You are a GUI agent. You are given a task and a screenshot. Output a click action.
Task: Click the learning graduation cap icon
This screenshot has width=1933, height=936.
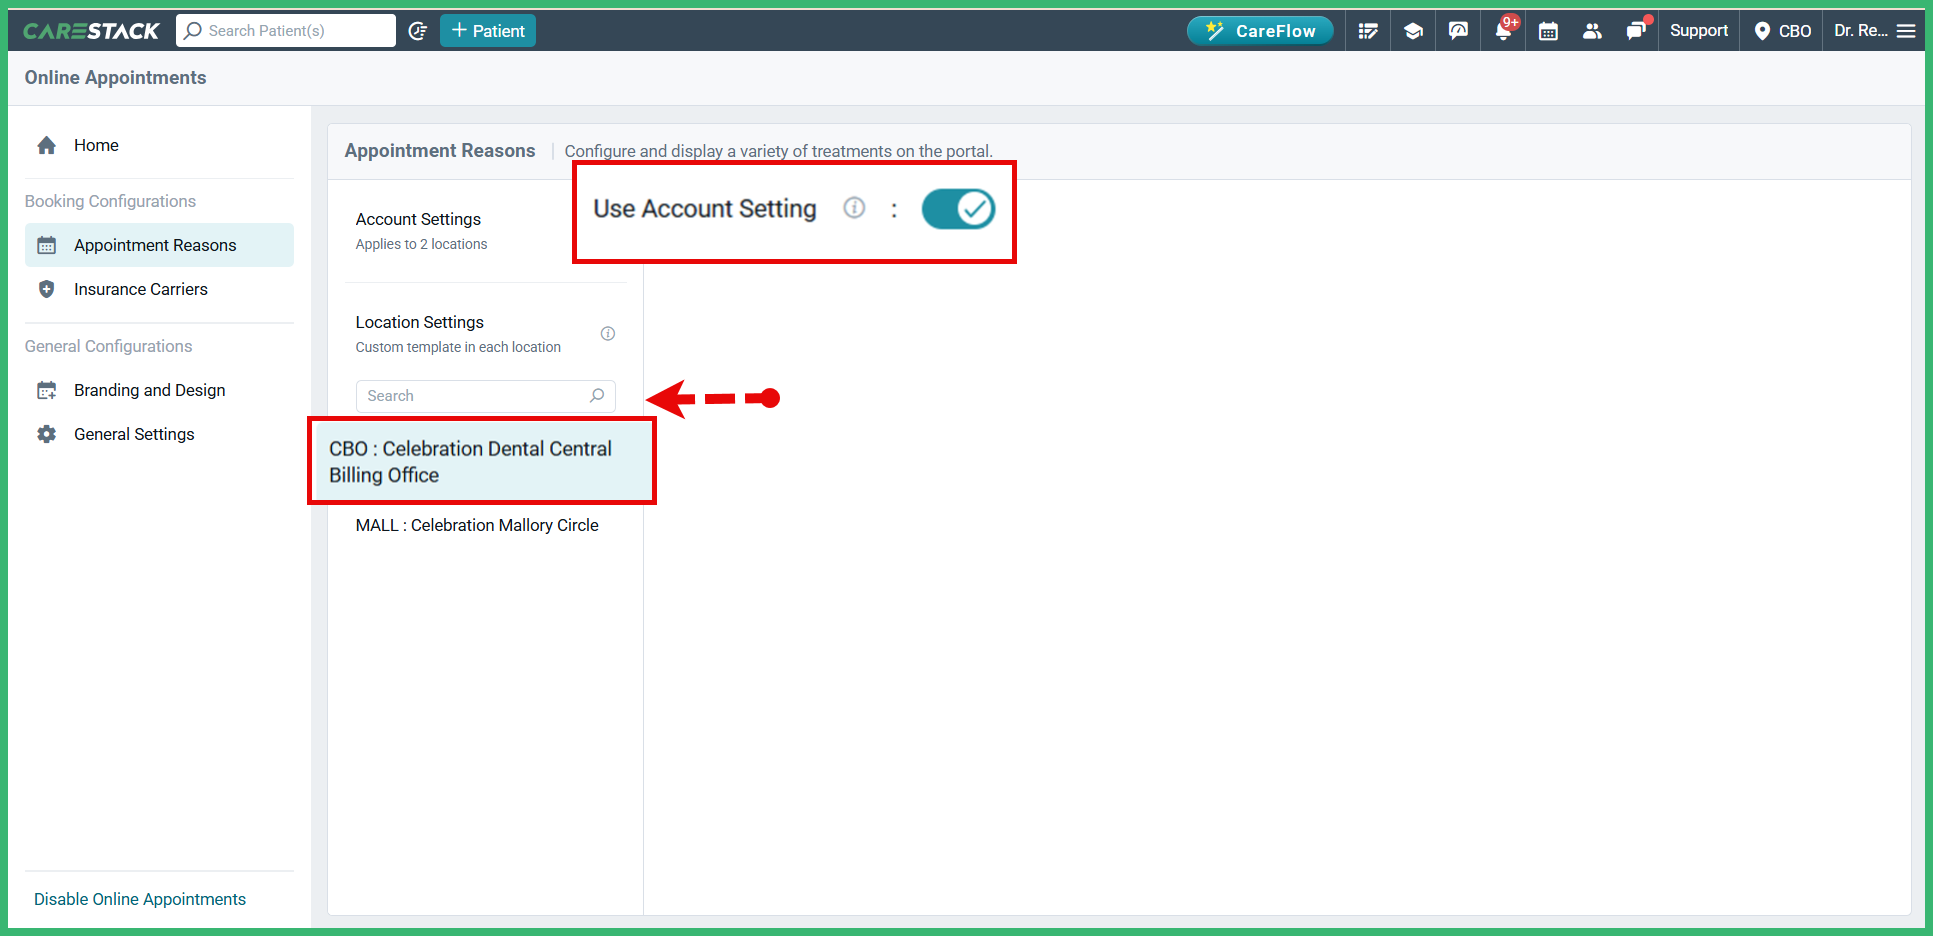(1413, 30)
